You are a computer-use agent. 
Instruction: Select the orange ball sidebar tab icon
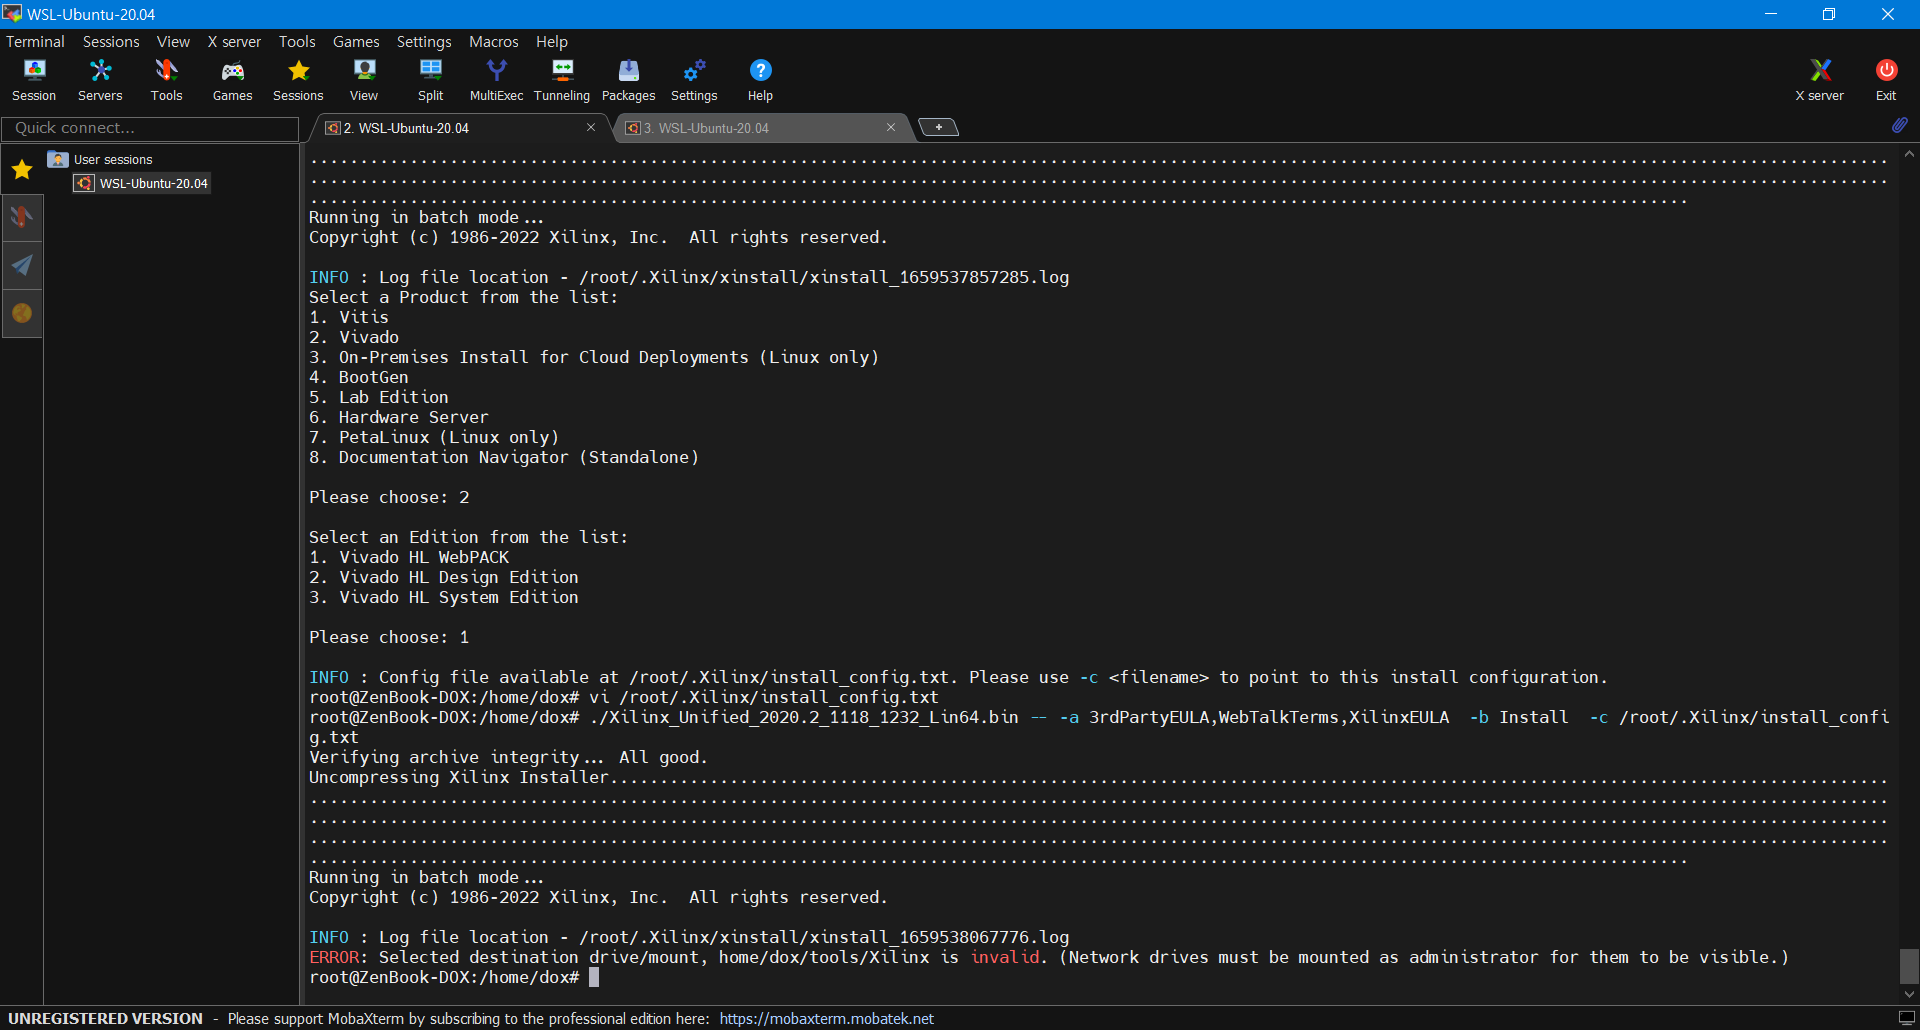coord(22,313)
